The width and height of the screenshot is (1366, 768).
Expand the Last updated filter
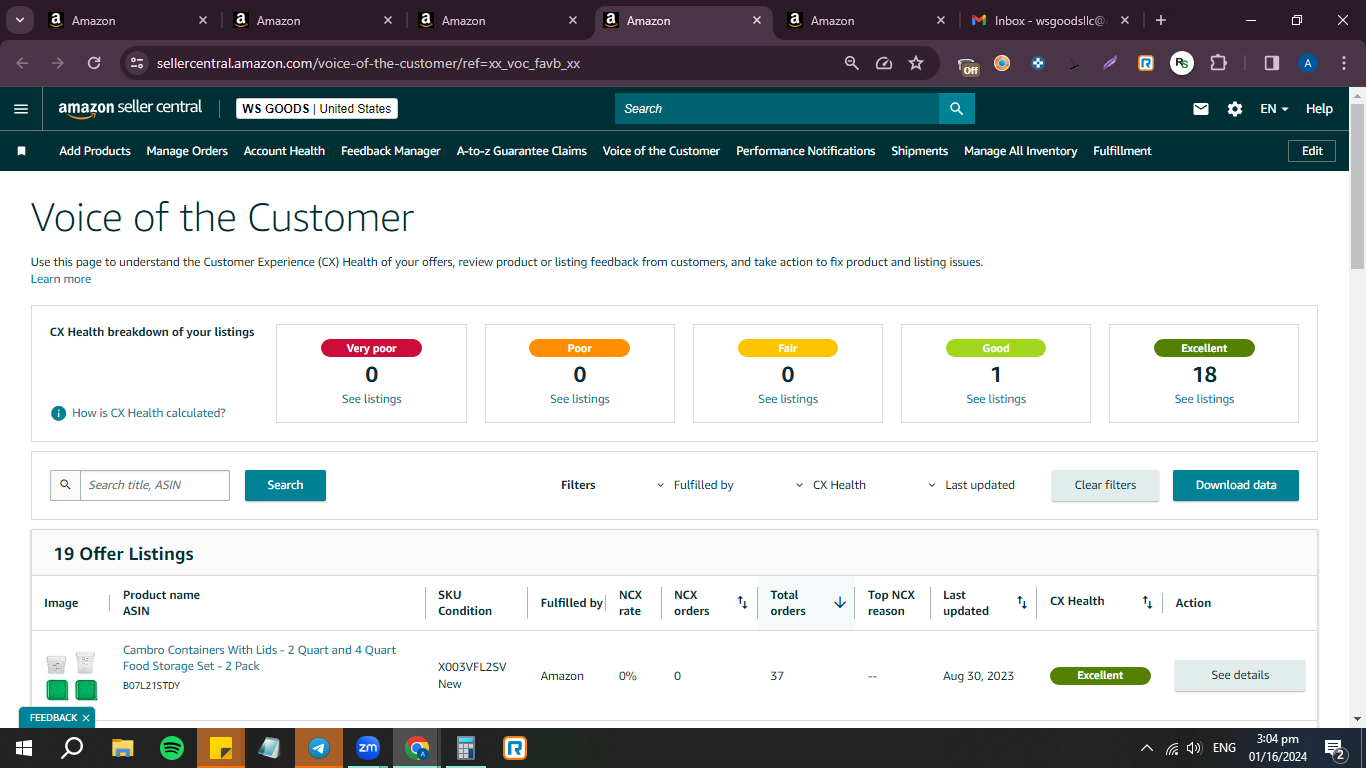pos(970,485)
